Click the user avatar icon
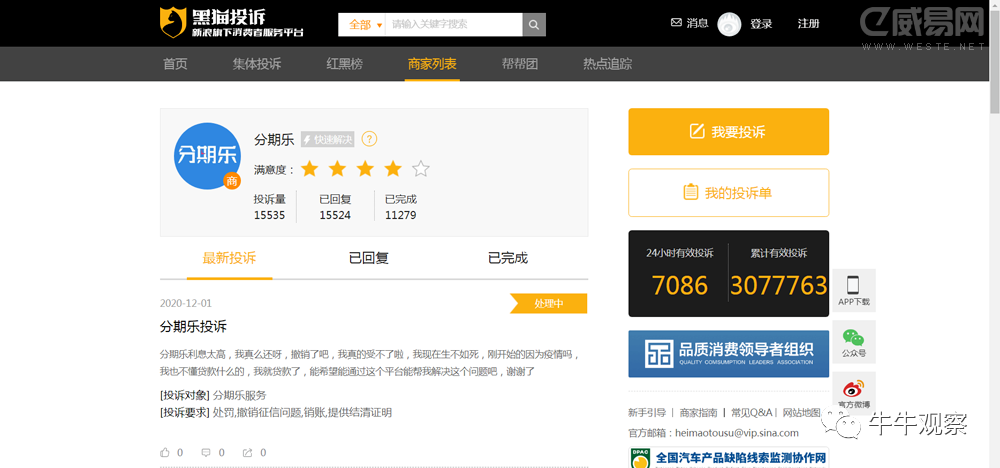 coord(730,24)
